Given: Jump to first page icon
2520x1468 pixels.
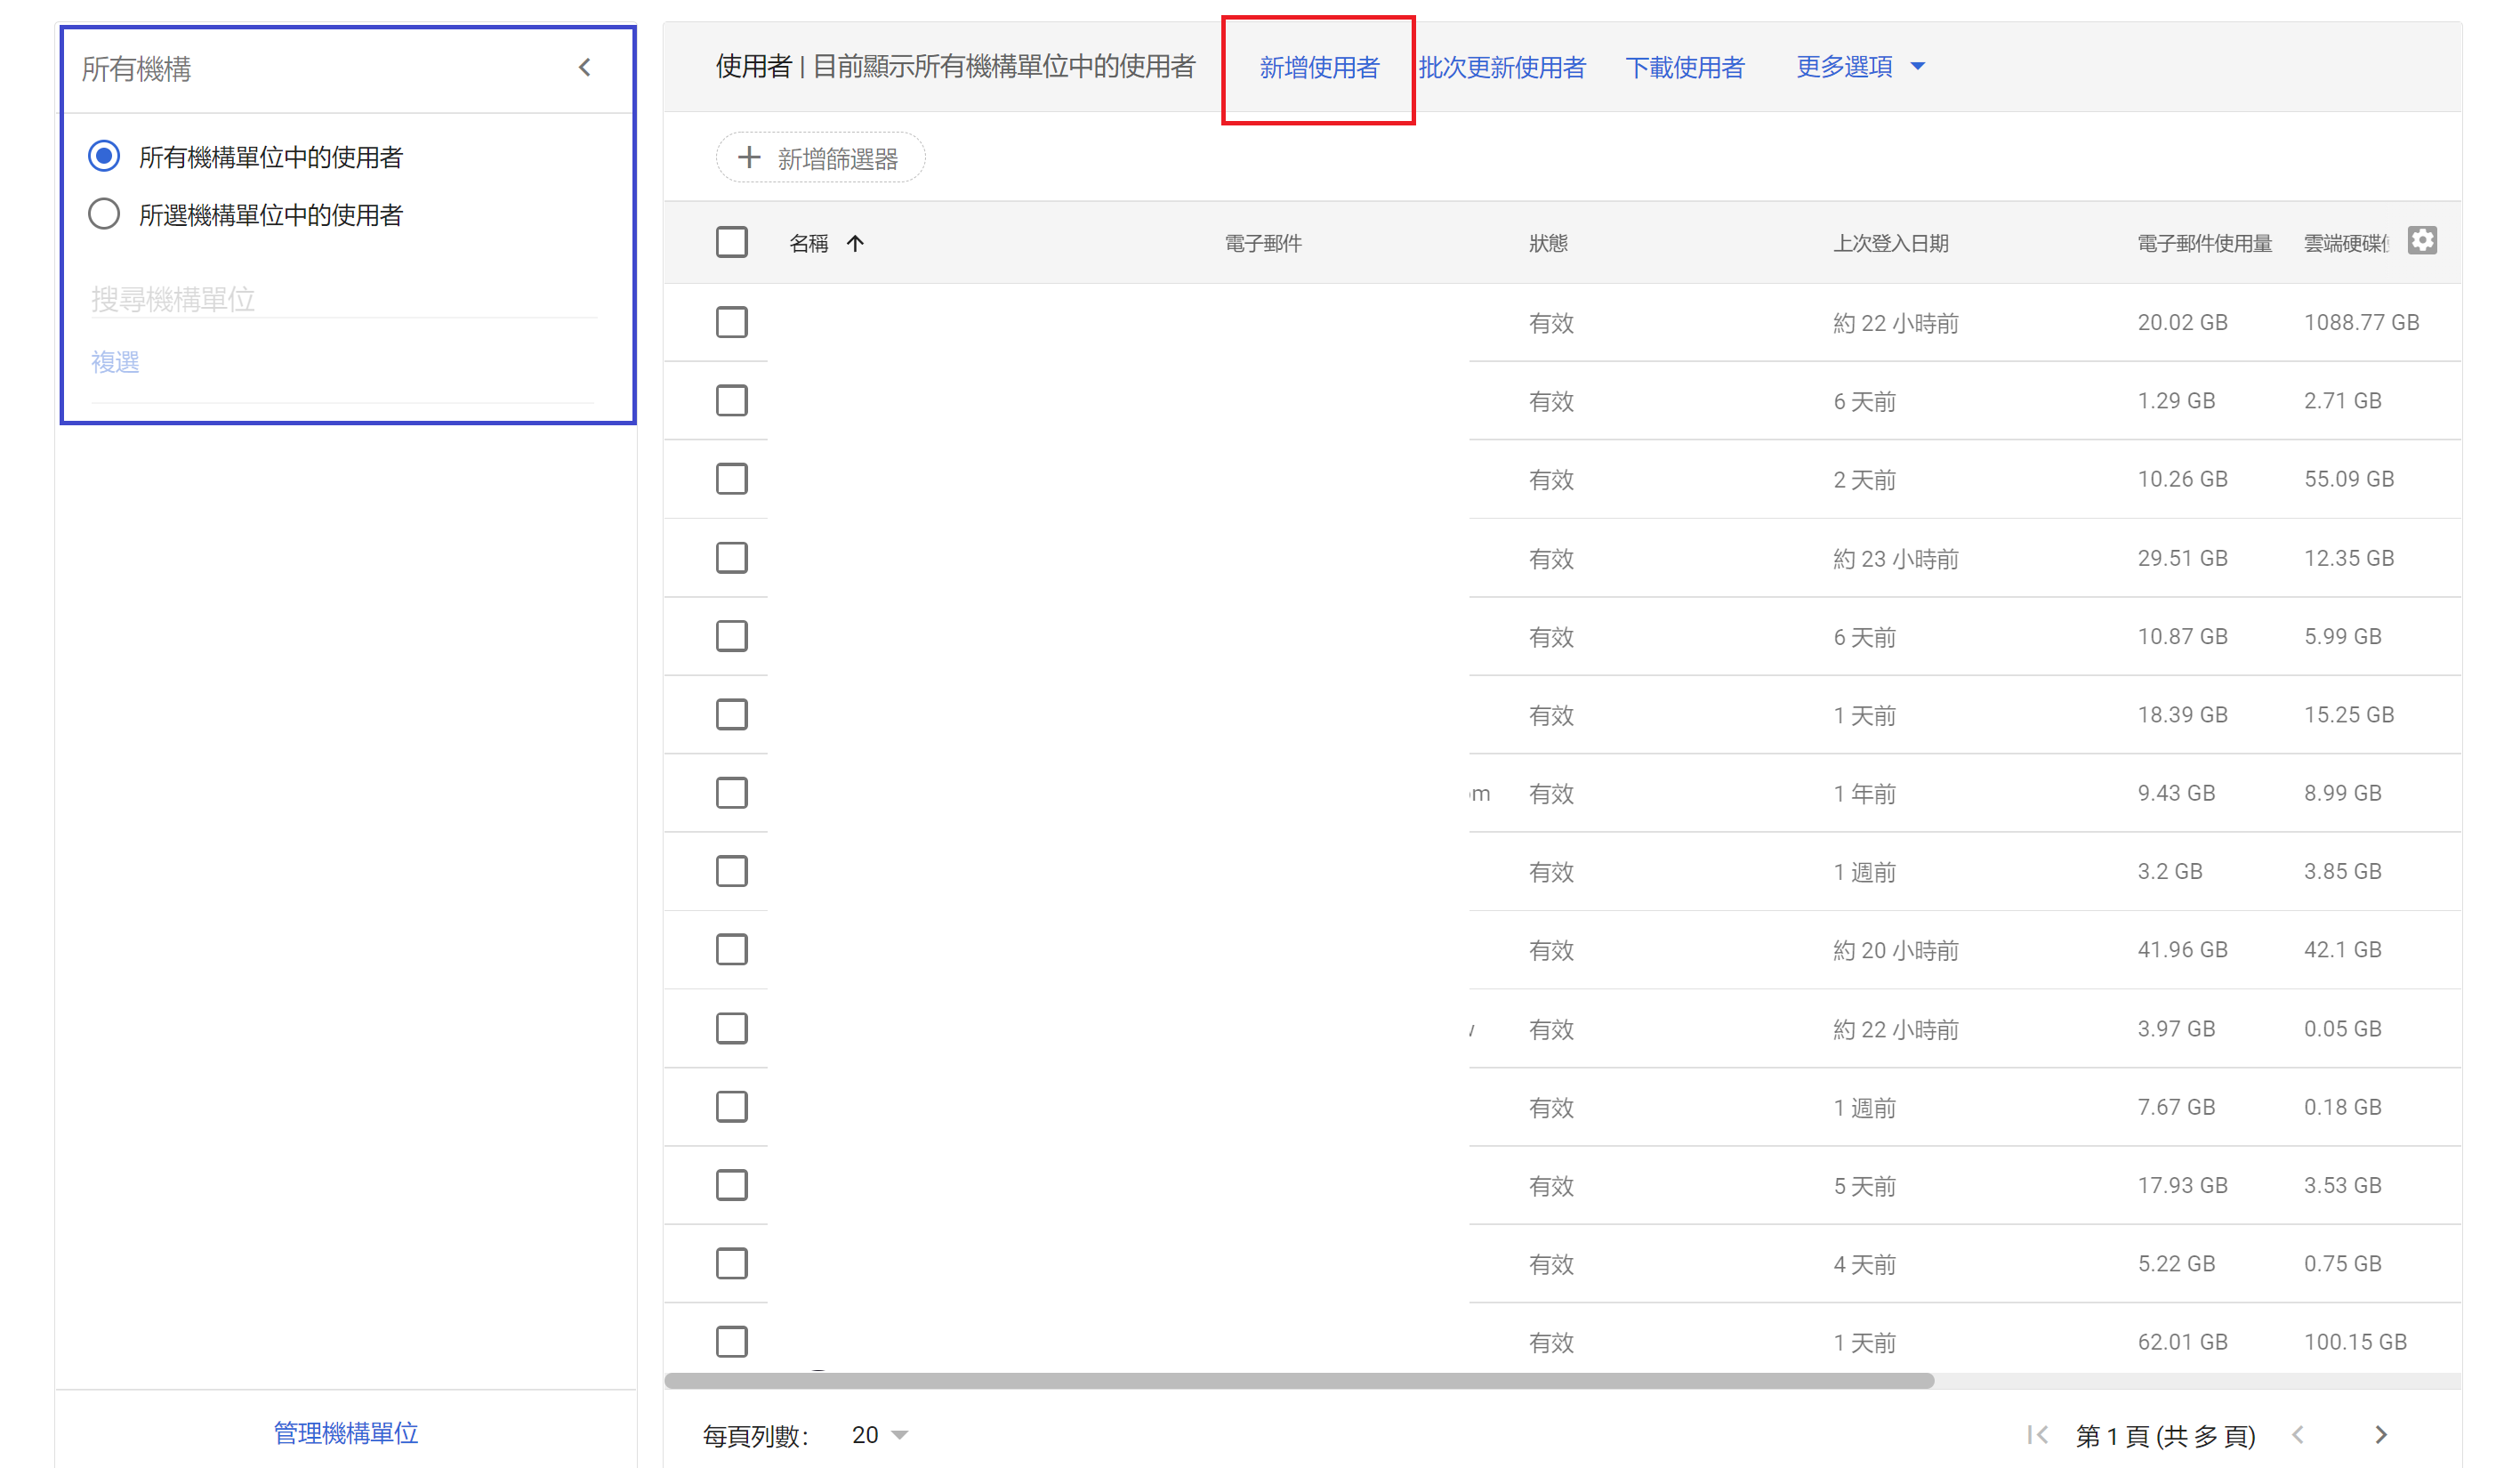Looking at the screenshot, I should click(2036, 1434).
